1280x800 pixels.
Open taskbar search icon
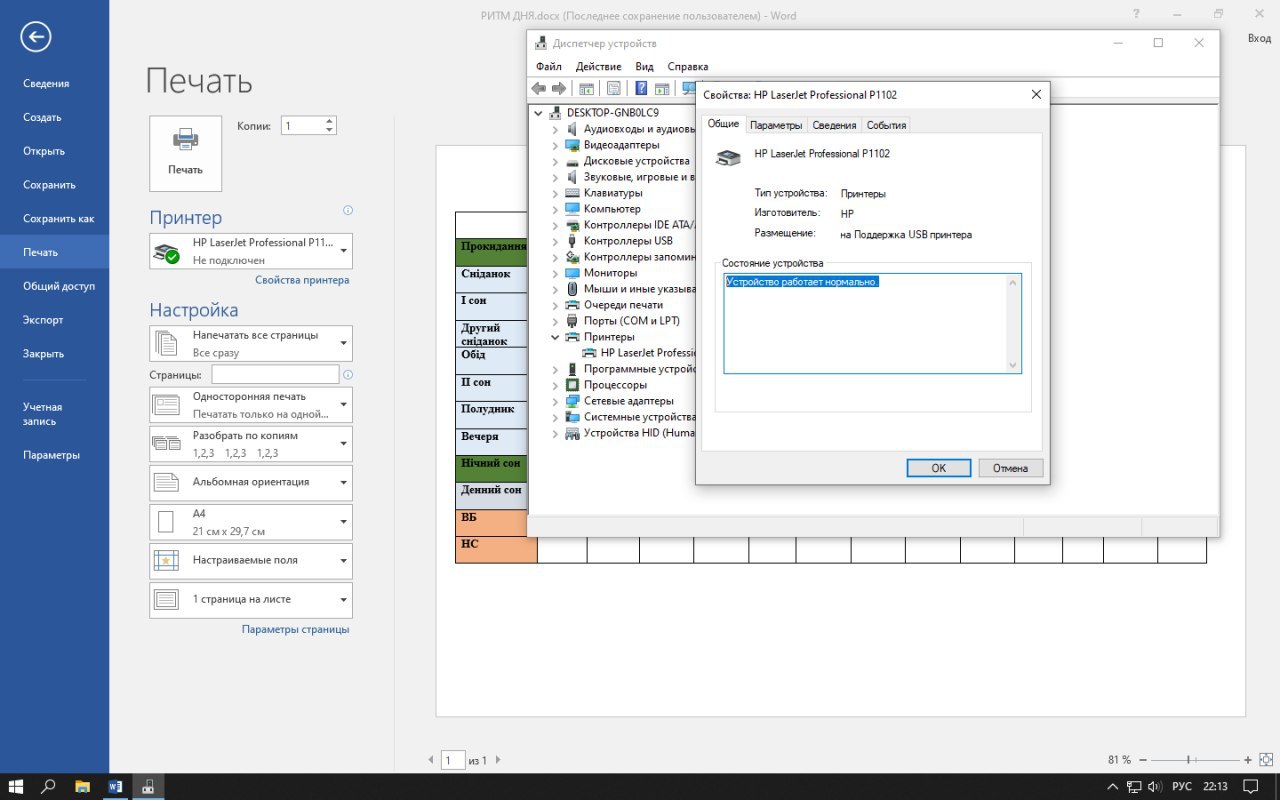tap(48, 786)
